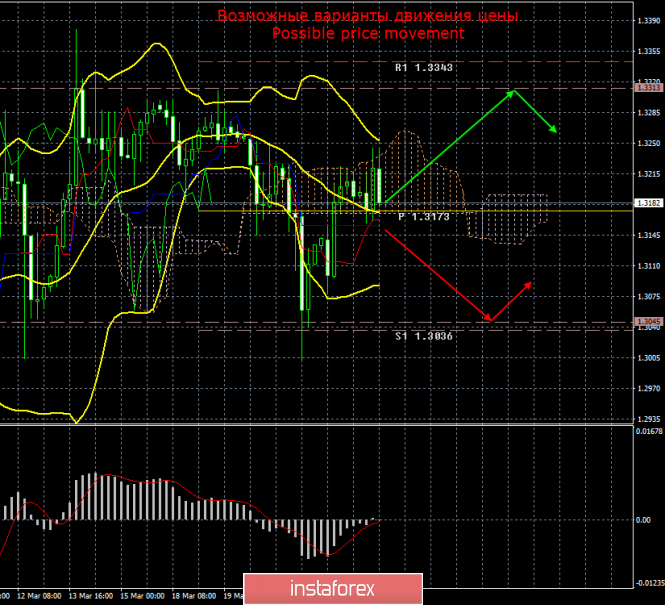
Task: Select the 1.3313 price marker on axis
Action: pos(649,88)
